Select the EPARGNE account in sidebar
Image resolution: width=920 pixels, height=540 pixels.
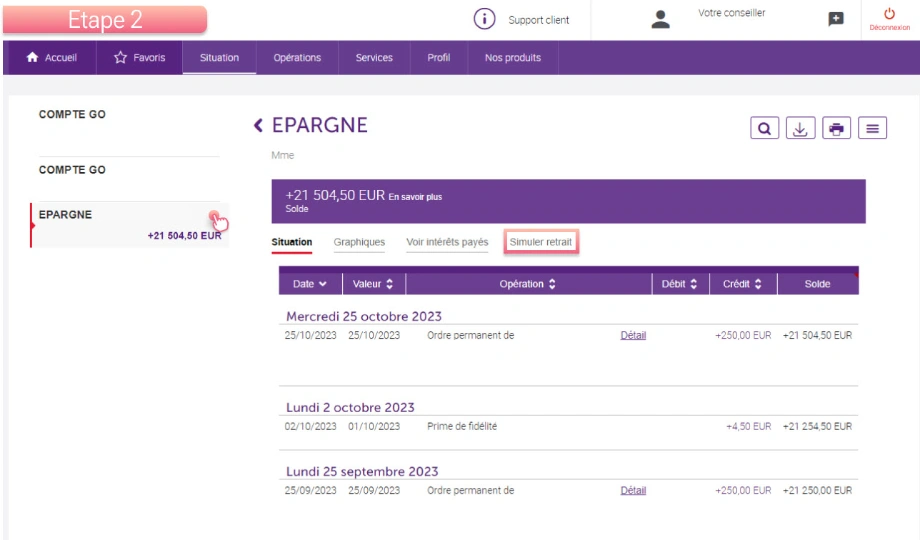[130, 225]
